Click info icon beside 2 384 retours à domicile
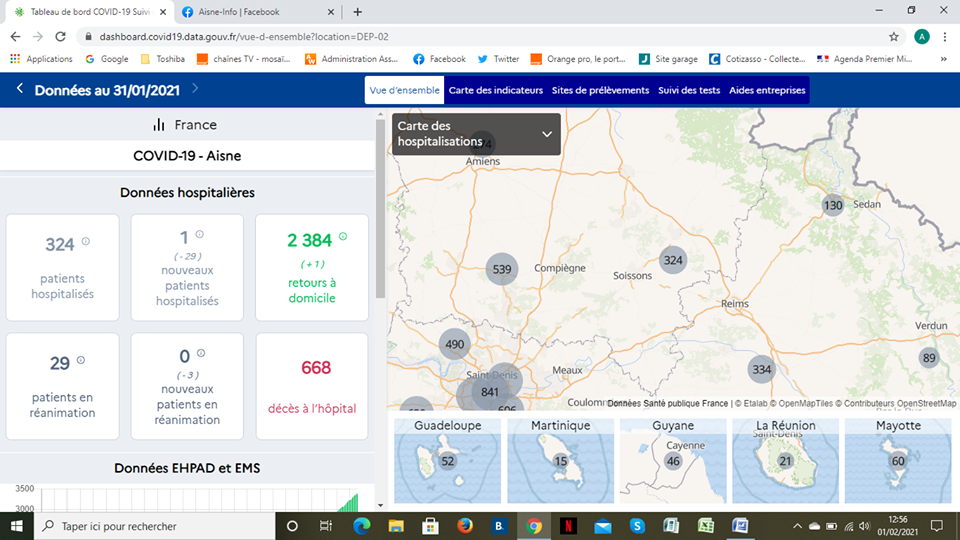Screen dimensions: 960x540 (x=343, y=237)
